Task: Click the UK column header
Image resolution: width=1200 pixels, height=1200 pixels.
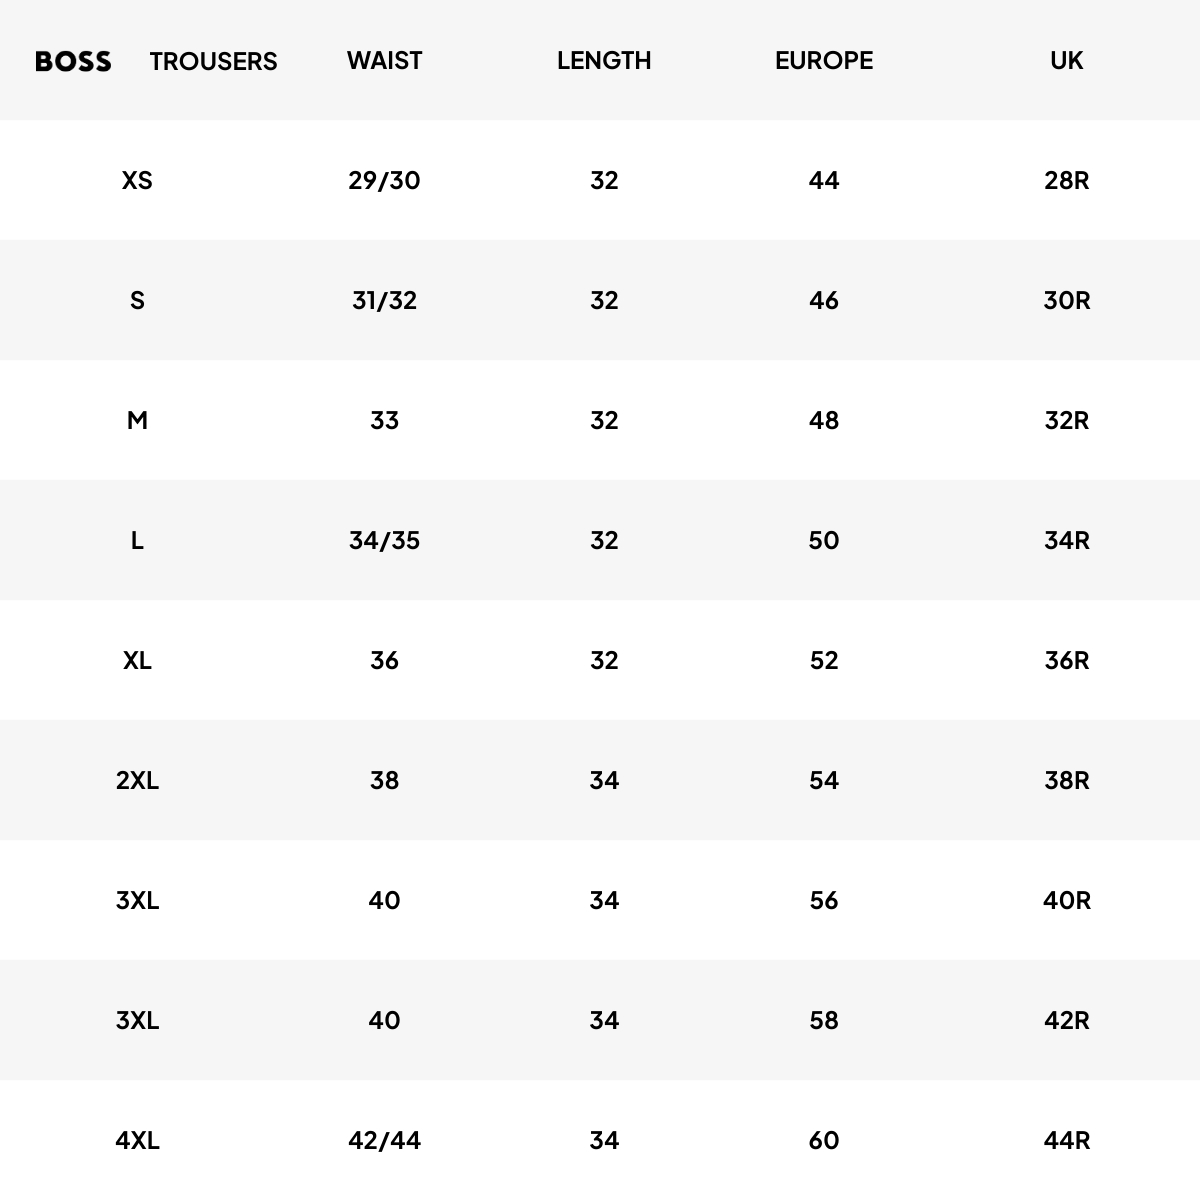Action: [x=1066, y=61]
